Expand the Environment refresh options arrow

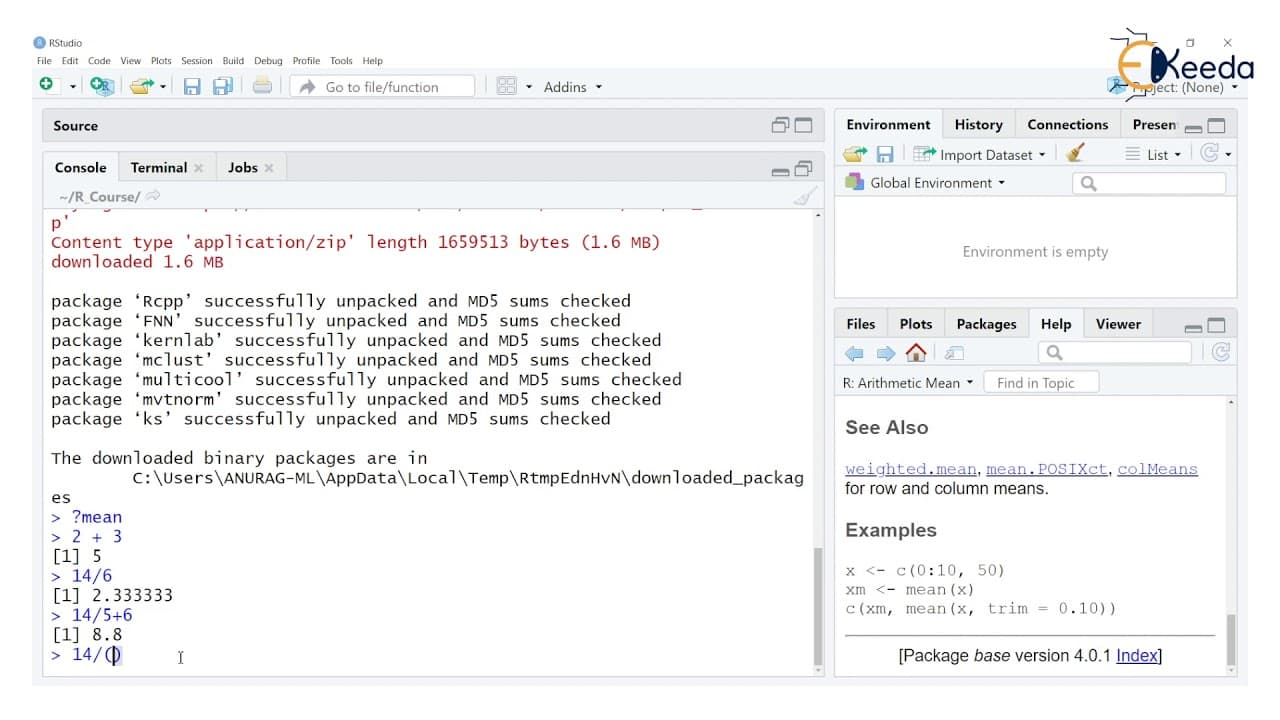[1228, 154]
